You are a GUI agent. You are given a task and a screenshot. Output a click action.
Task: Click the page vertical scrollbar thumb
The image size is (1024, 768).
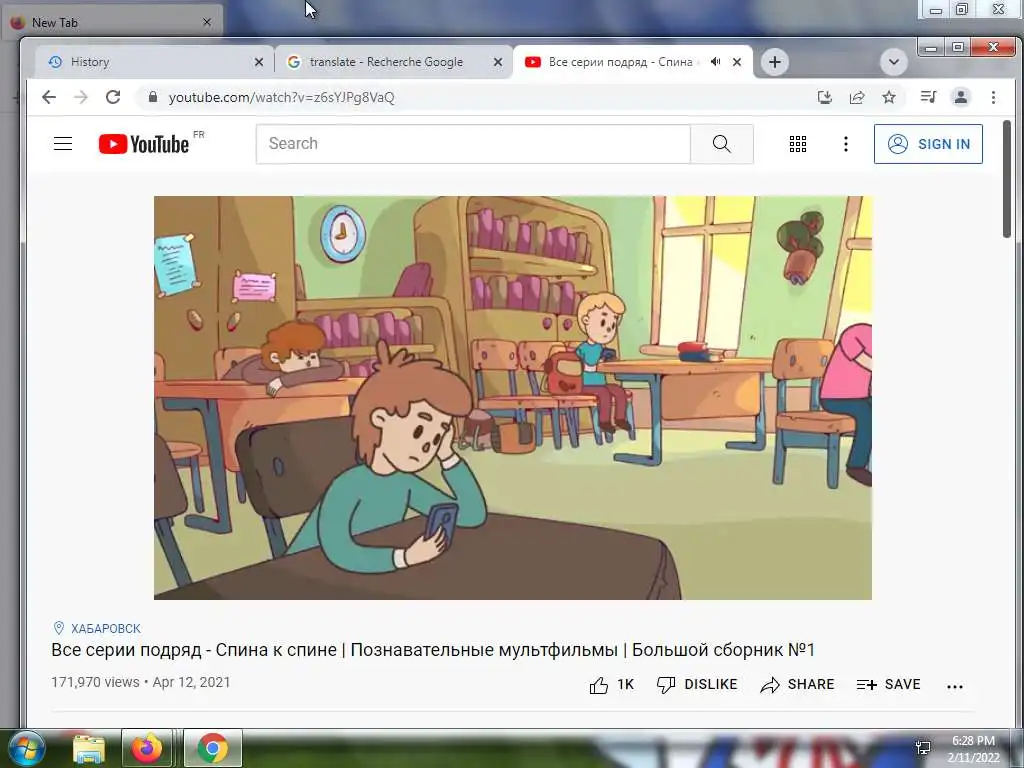(1006, 178)
